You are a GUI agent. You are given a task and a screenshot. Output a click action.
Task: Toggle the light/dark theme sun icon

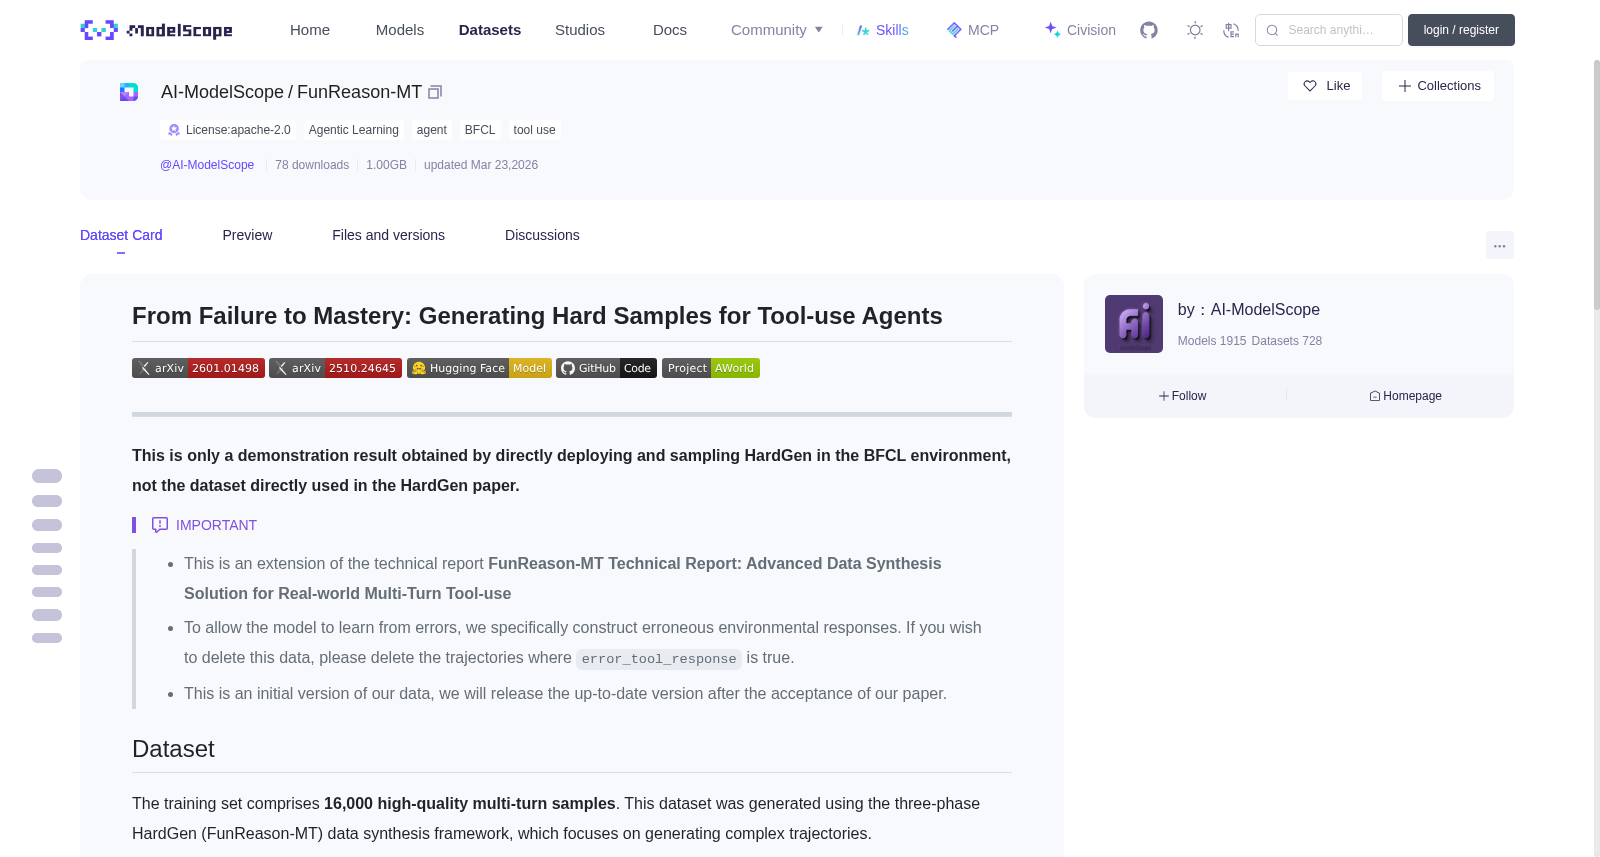pyautogui.click(x=1195, y=30)
